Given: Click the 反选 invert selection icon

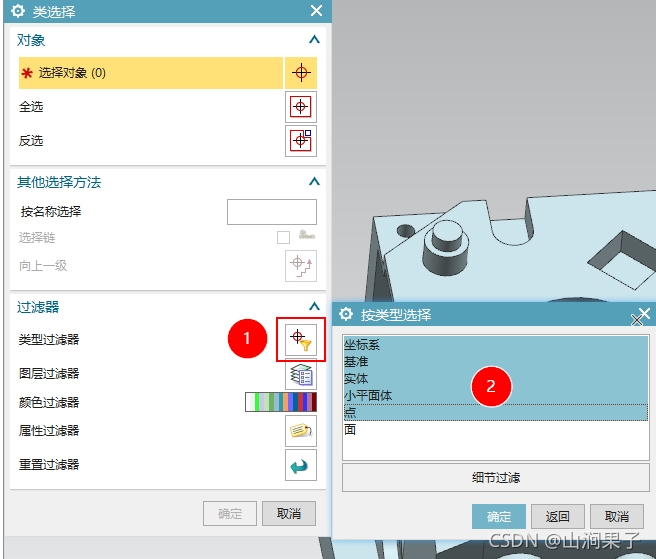Looking at the screenshot, I should click(x=301, y=141).
